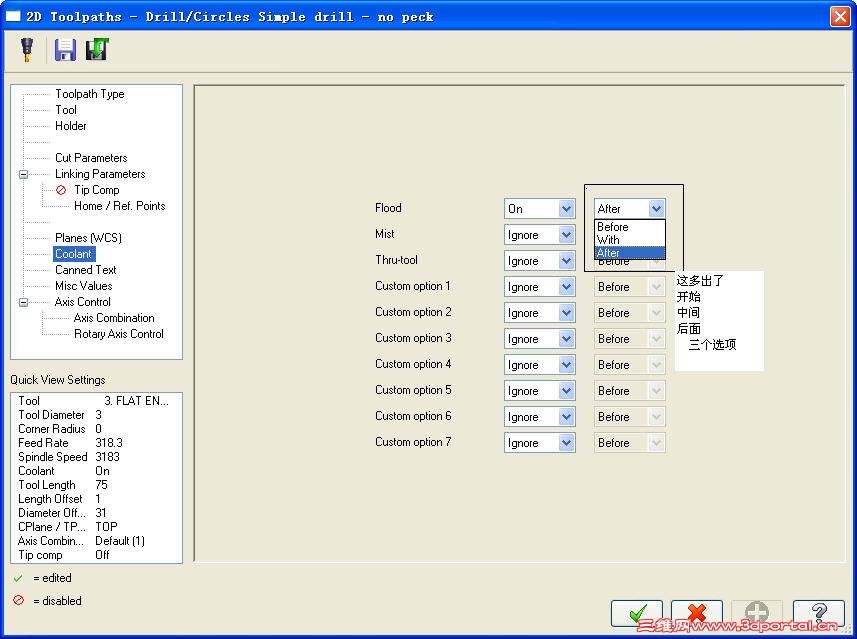Click the Feed Rate 318.3 quick view value
857x639 pixels.
(109, 443)
